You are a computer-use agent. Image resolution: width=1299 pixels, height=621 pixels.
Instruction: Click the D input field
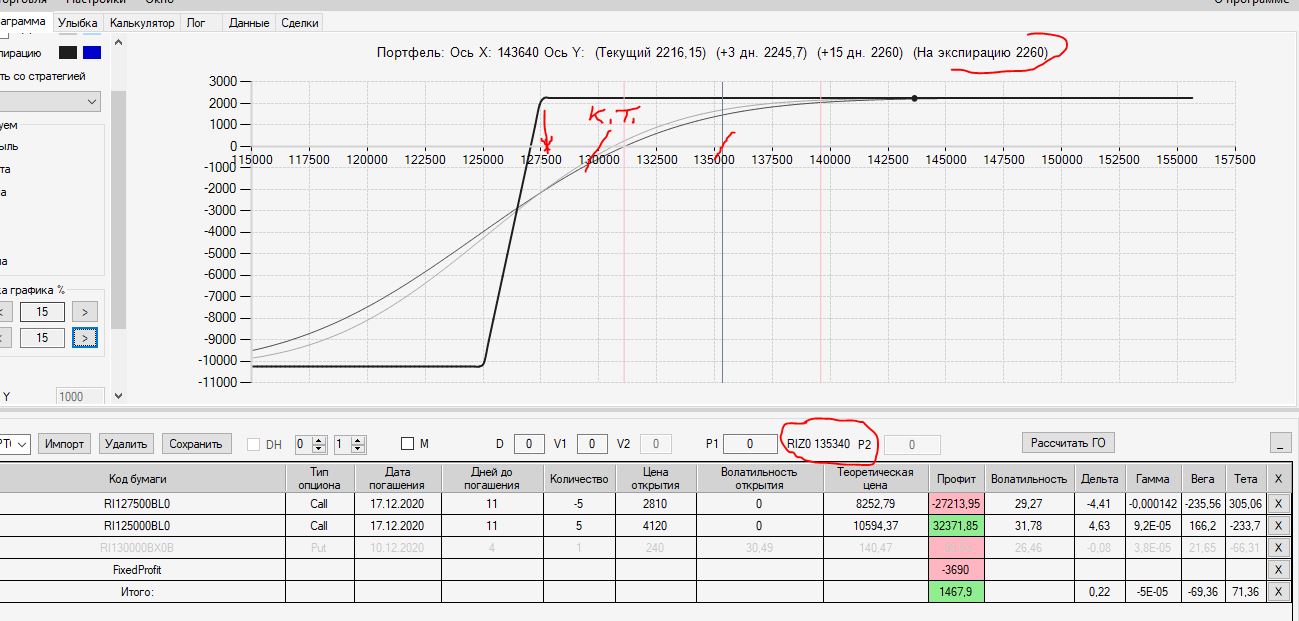tap(529, 443)
